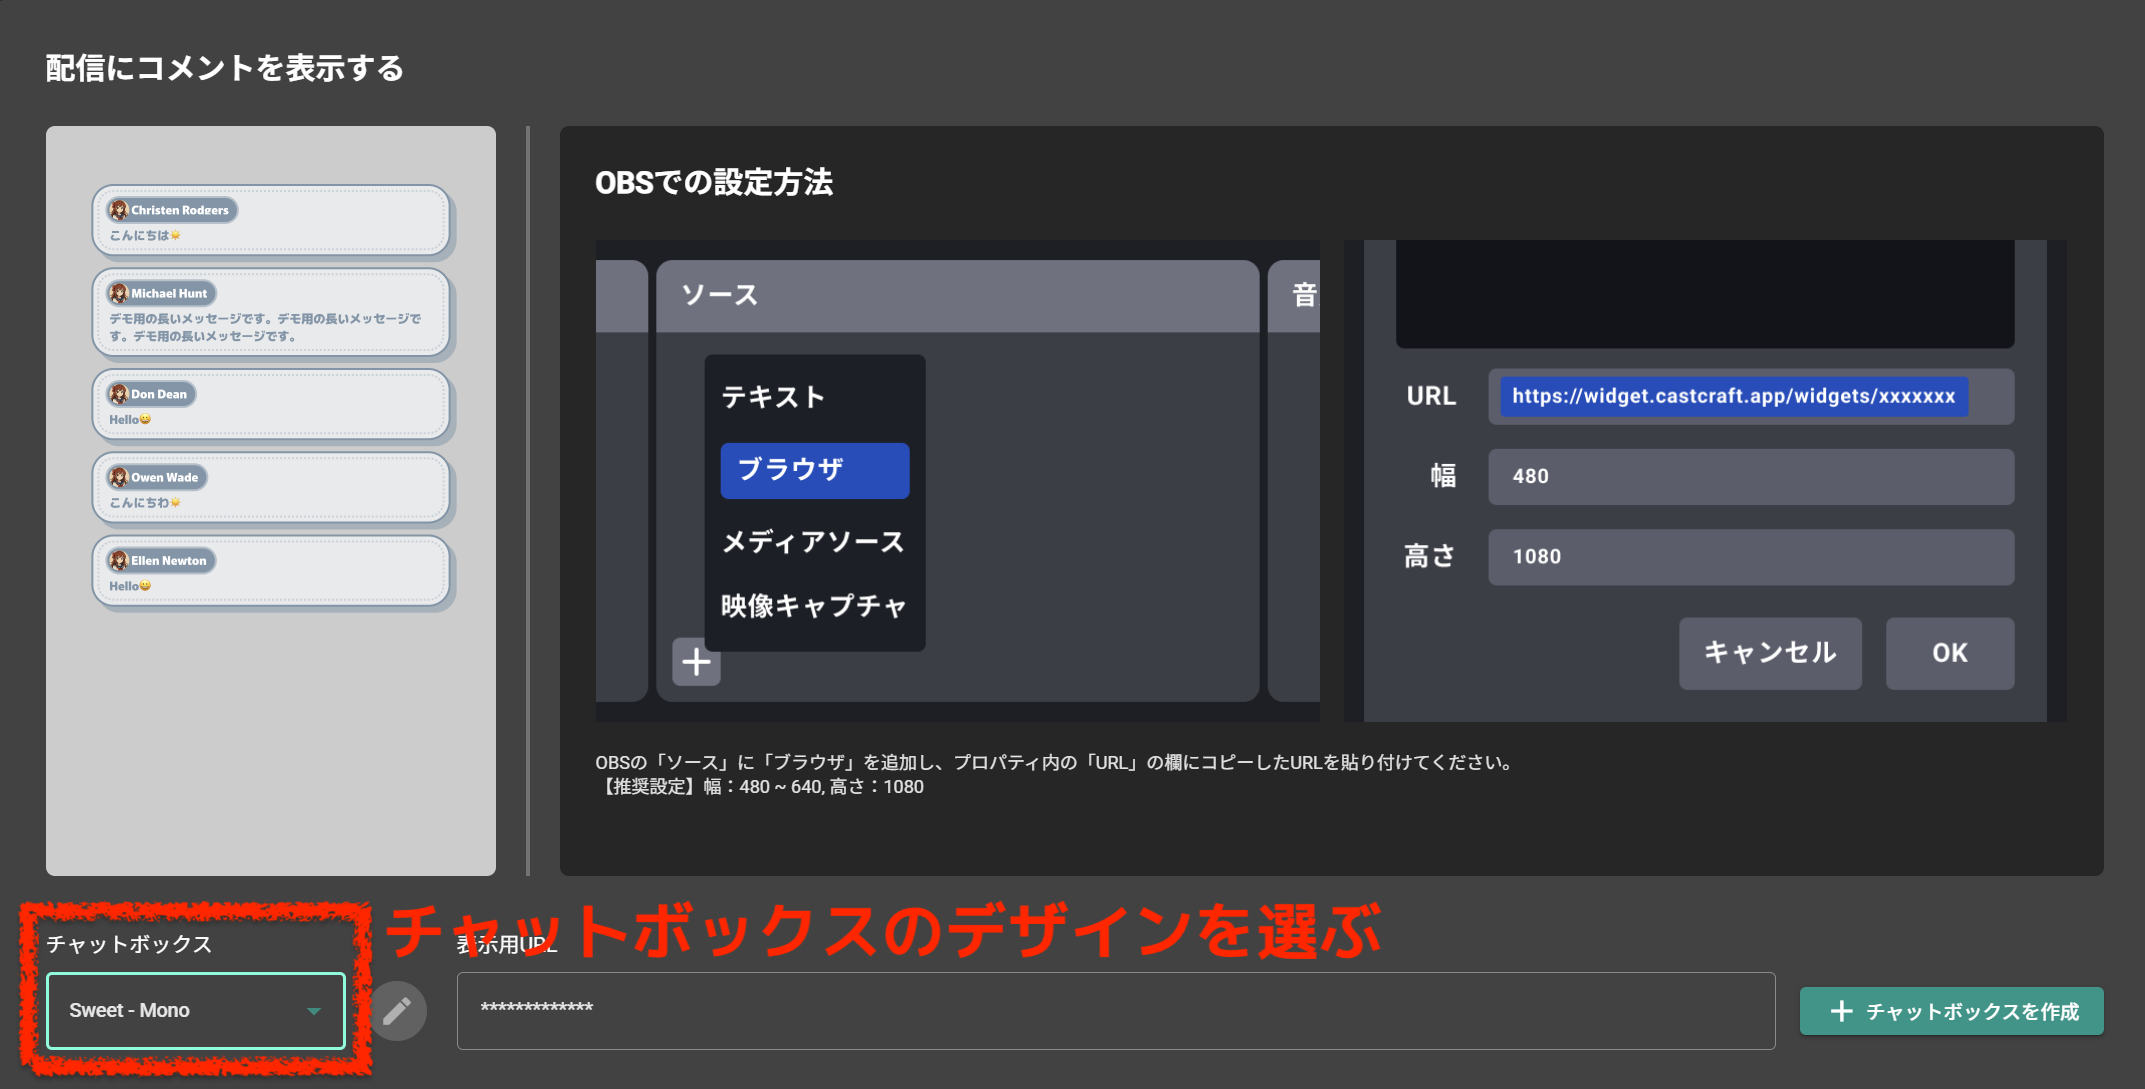2145x1089 pixels.
Task: Click the チャットボックスを作成 button
Action: point(1951,1012)
